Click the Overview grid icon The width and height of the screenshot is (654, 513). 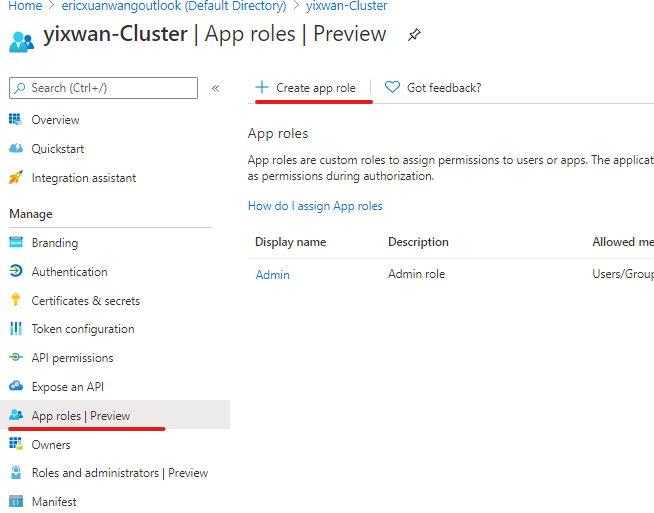15,120
